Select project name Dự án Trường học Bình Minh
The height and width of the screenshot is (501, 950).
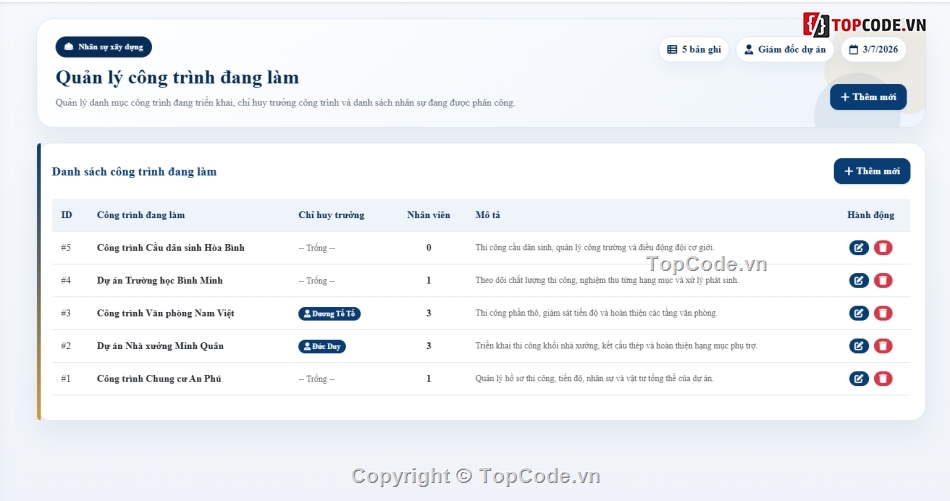160,280
